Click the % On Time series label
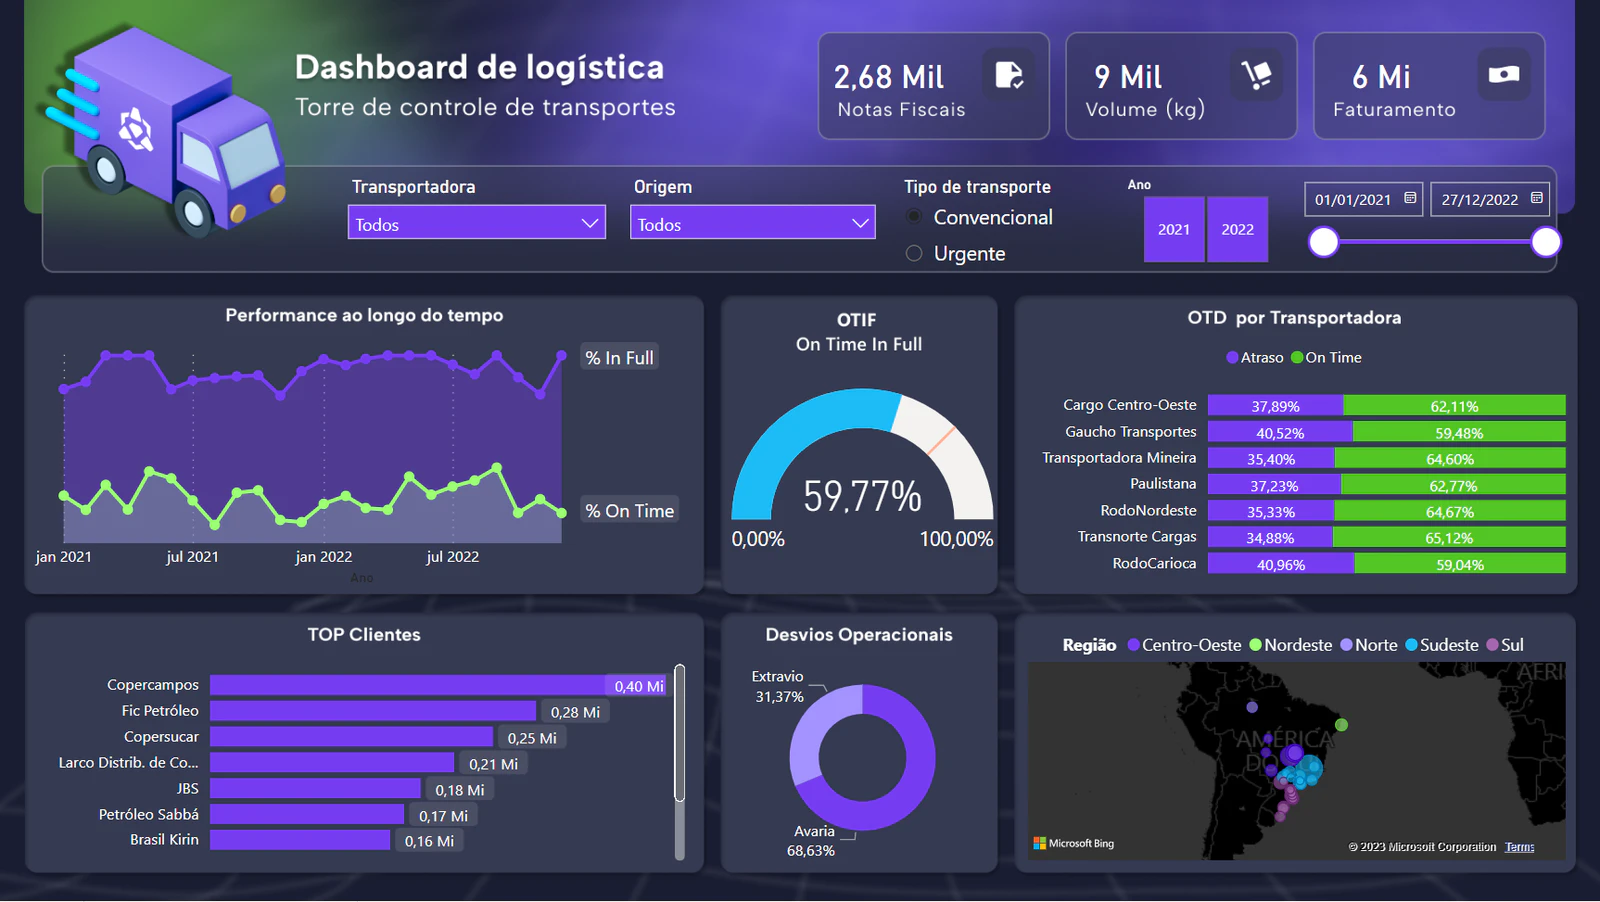This screenshot has height=902, width=1600. tap(629, 510)
